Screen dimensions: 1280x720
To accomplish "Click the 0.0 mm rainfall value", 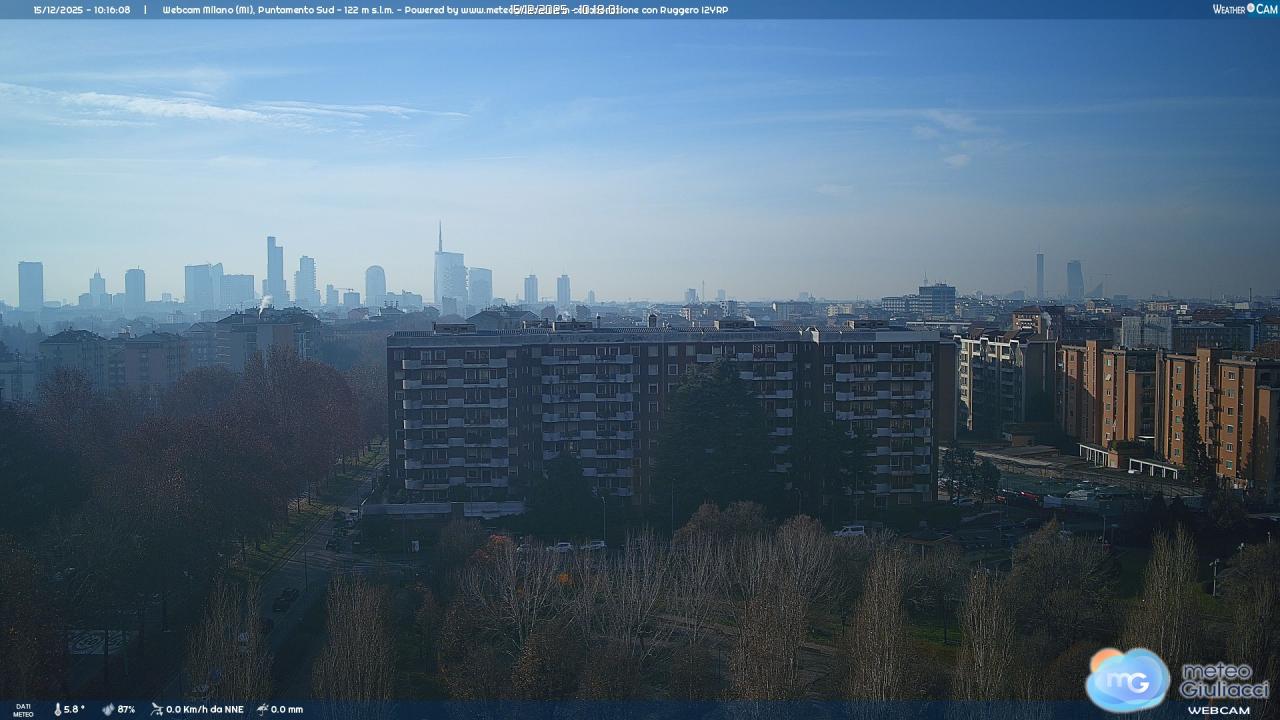I will 286,709.
